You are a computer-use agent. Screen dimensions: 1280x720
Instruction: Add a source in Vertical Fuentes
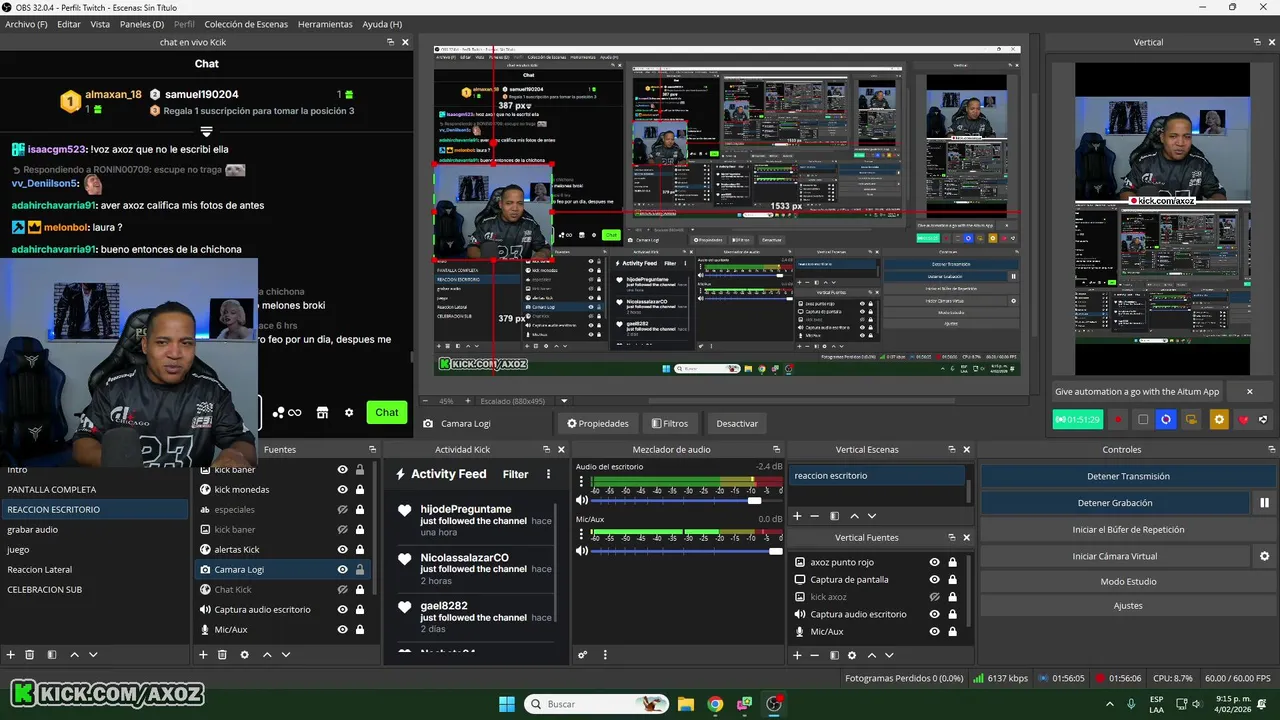click(x=797, y=655)
